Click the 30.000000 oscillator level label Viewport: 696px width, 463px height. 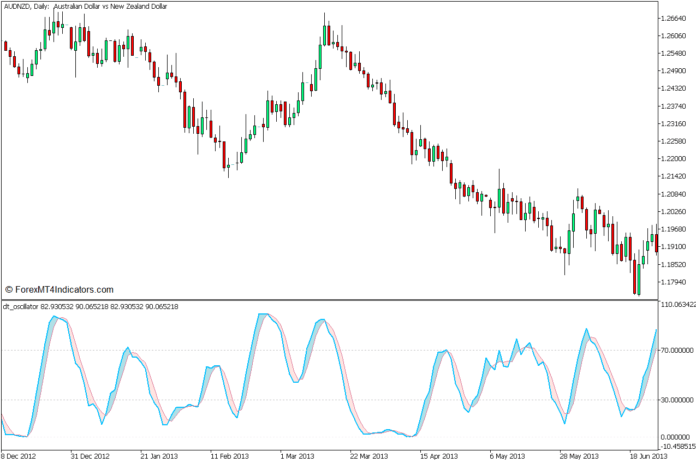[675, 402]
